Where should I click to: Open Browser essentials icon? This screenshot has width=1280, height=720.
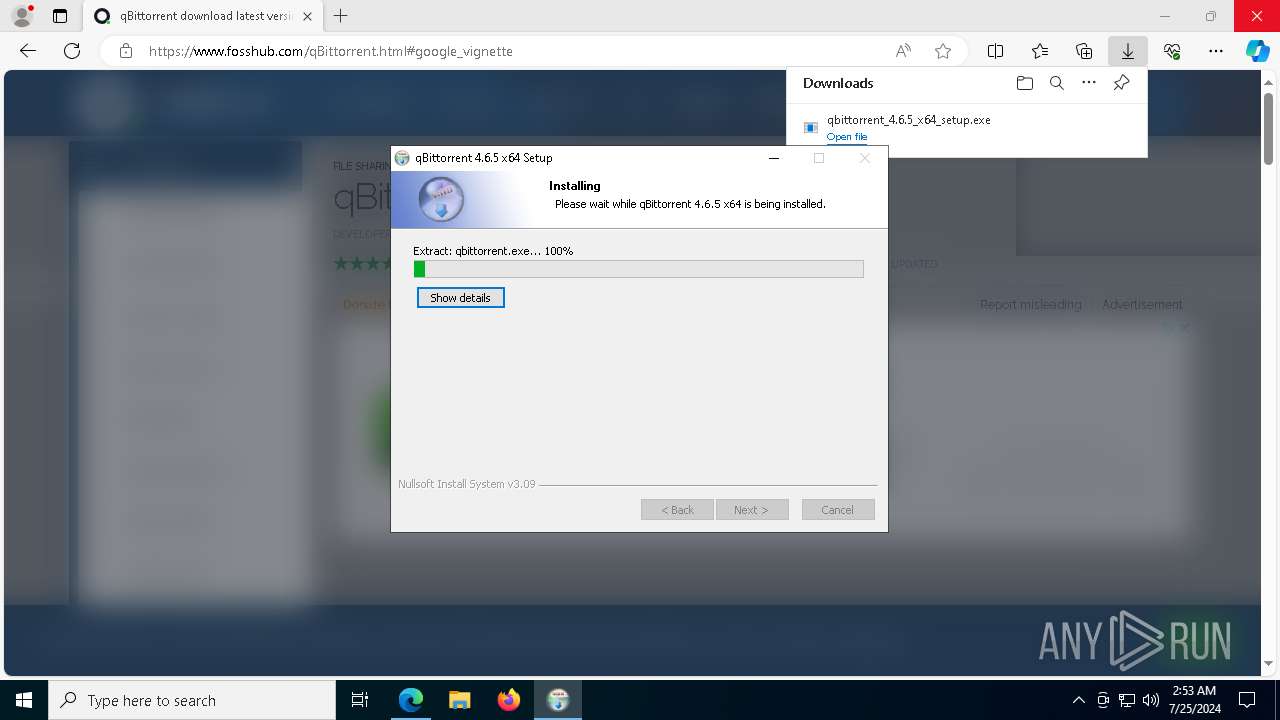[x=1172, y=51]
